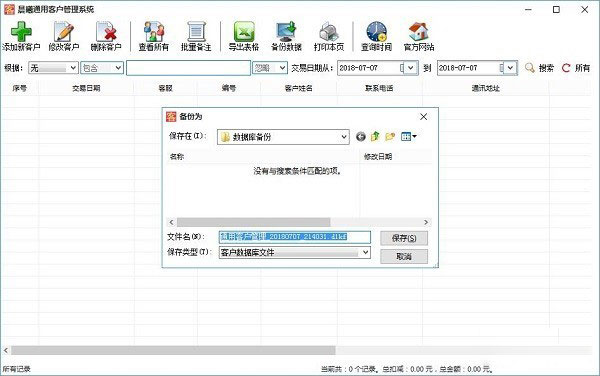Open the Official Website house icon
The image size is (600, 376).
(x=419, y=31)
